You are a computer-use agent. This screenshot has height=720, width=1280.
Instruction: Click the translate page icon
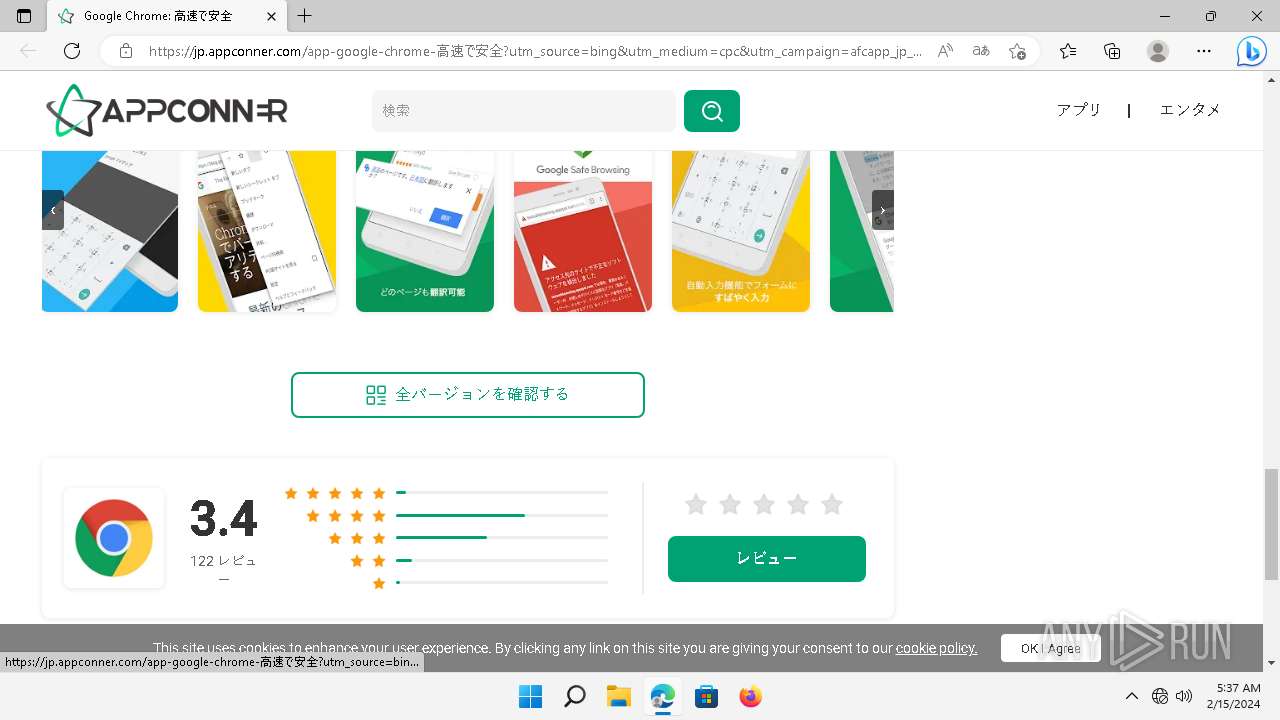point(981,51)
